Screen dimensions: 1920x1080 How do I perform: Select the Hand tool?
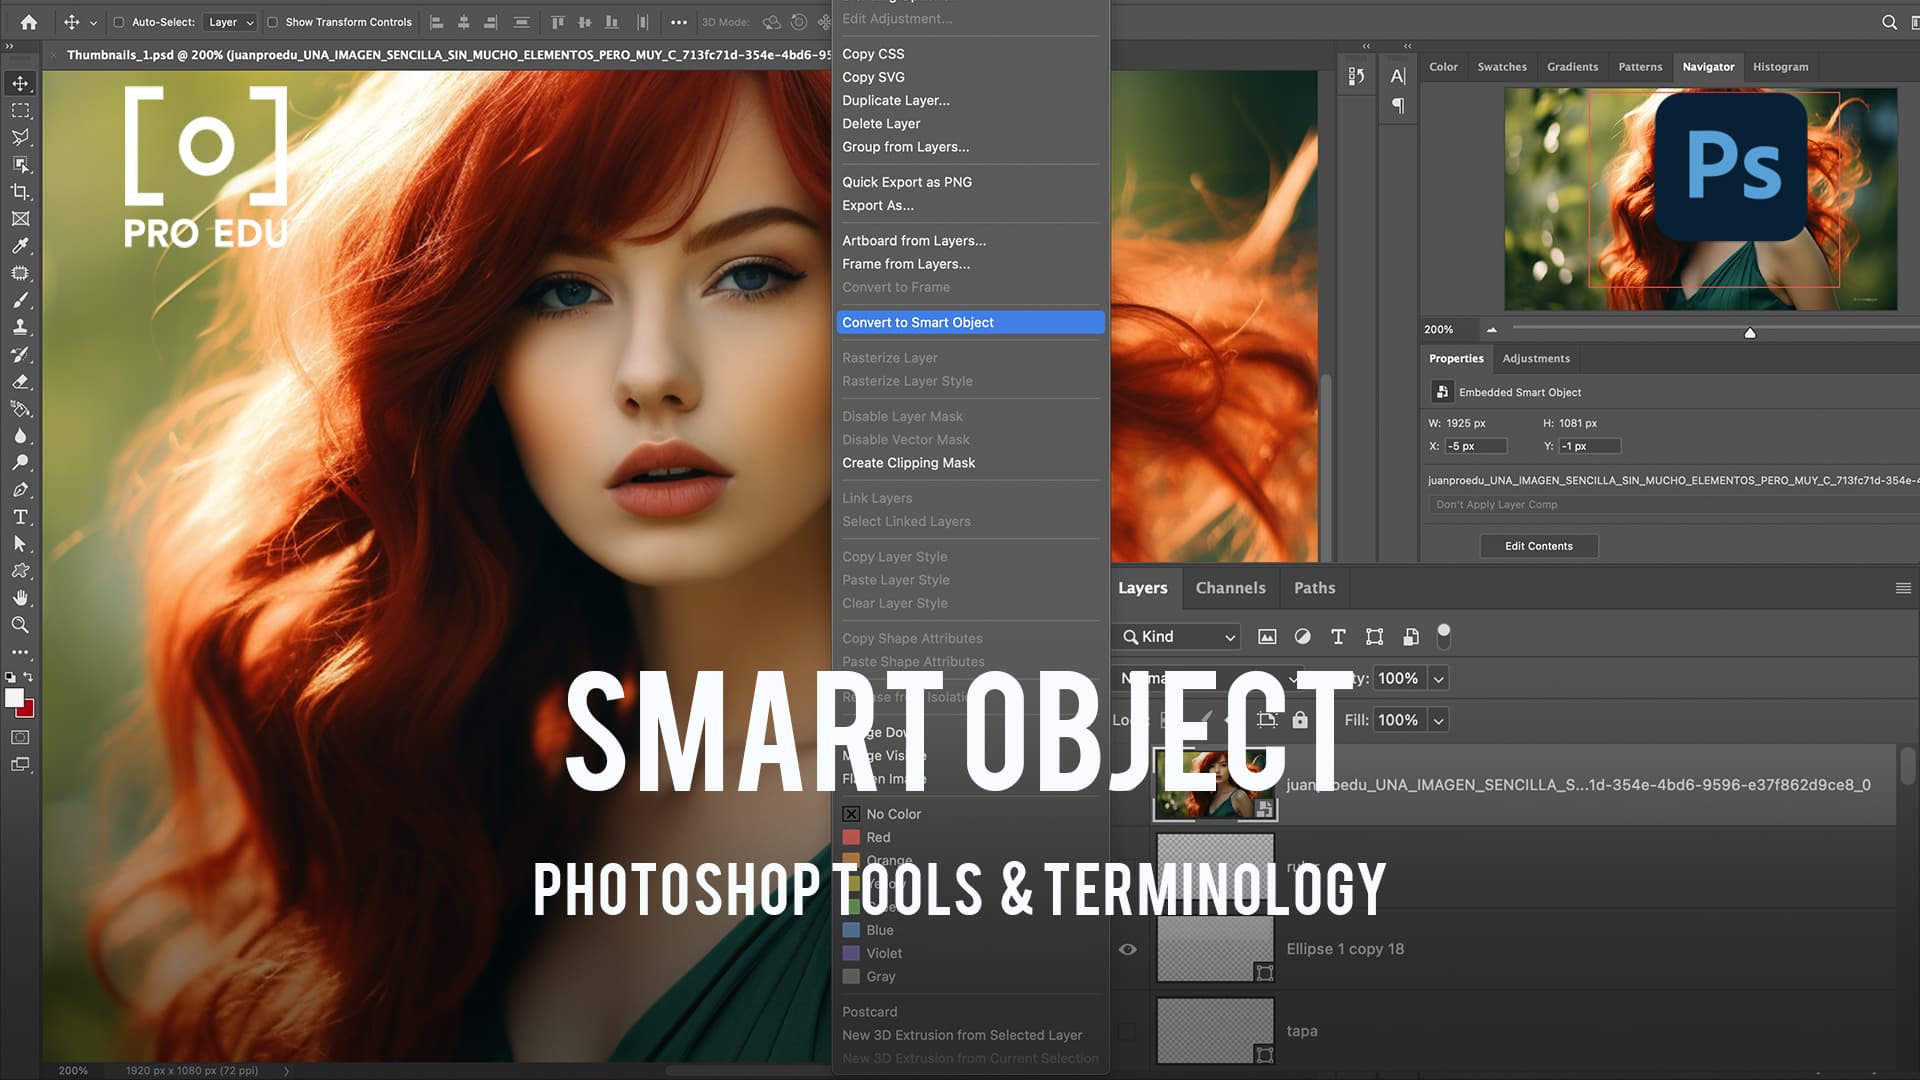(20, 598)
